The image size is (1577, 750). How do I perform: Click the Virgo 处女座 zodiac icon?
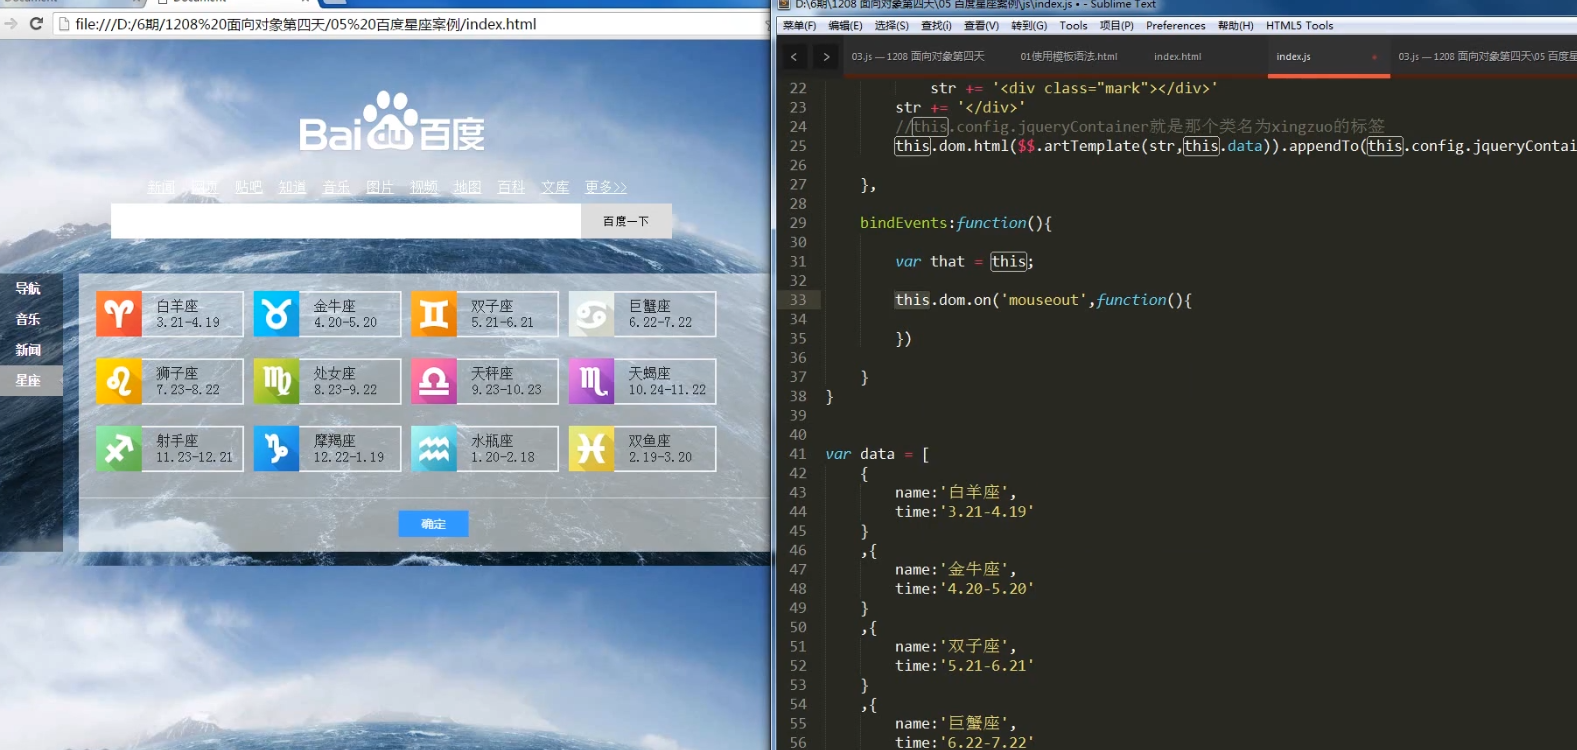[277, 381]
